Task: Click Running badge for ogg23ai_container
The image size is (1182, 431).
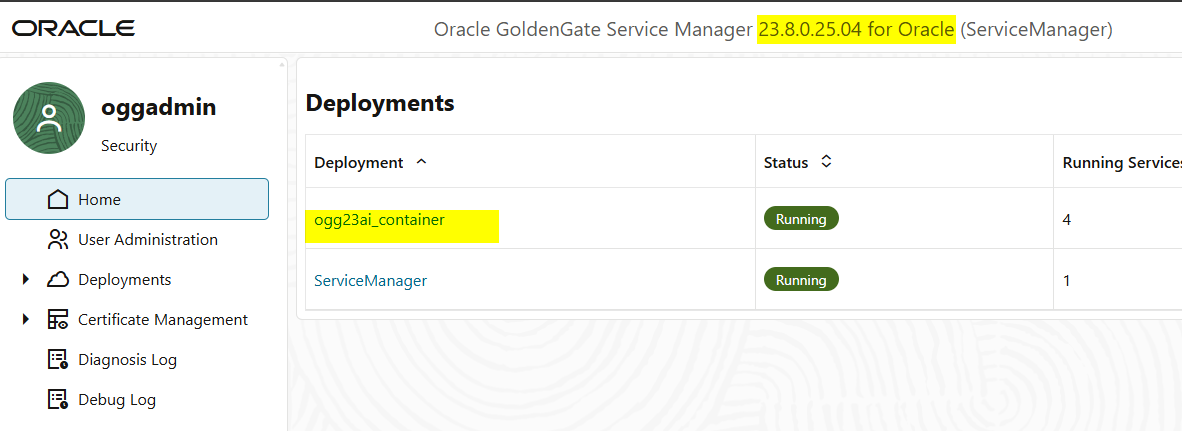Action: [801, 219]
